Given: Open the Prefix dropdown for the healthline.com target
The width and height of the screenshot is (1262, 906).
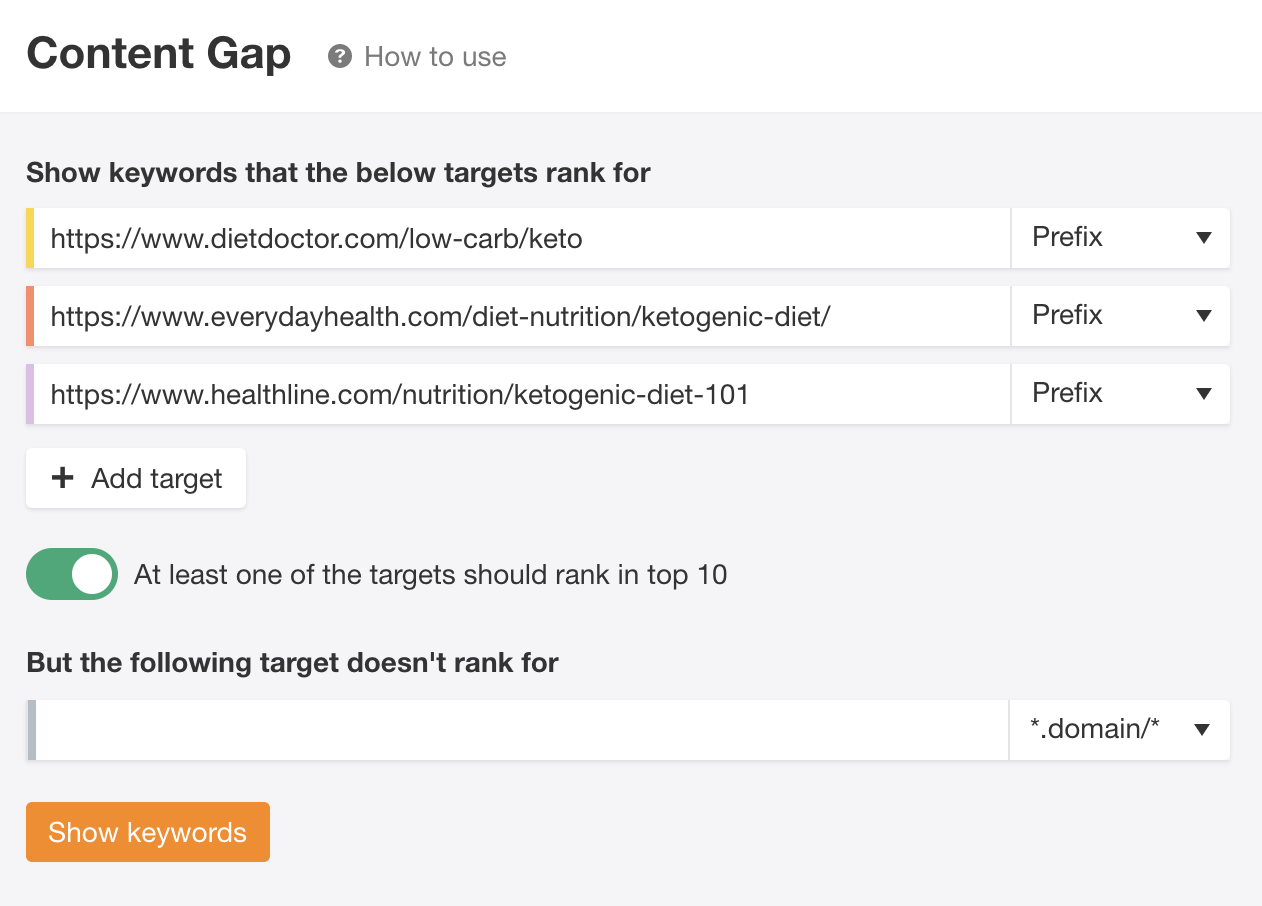Looking at the screenshot, I should (x=1120, y=394).
